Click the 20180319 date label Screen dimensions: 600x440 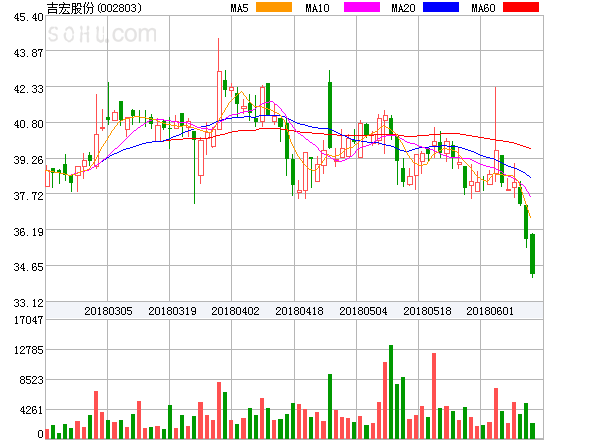(x=172, y=311)
